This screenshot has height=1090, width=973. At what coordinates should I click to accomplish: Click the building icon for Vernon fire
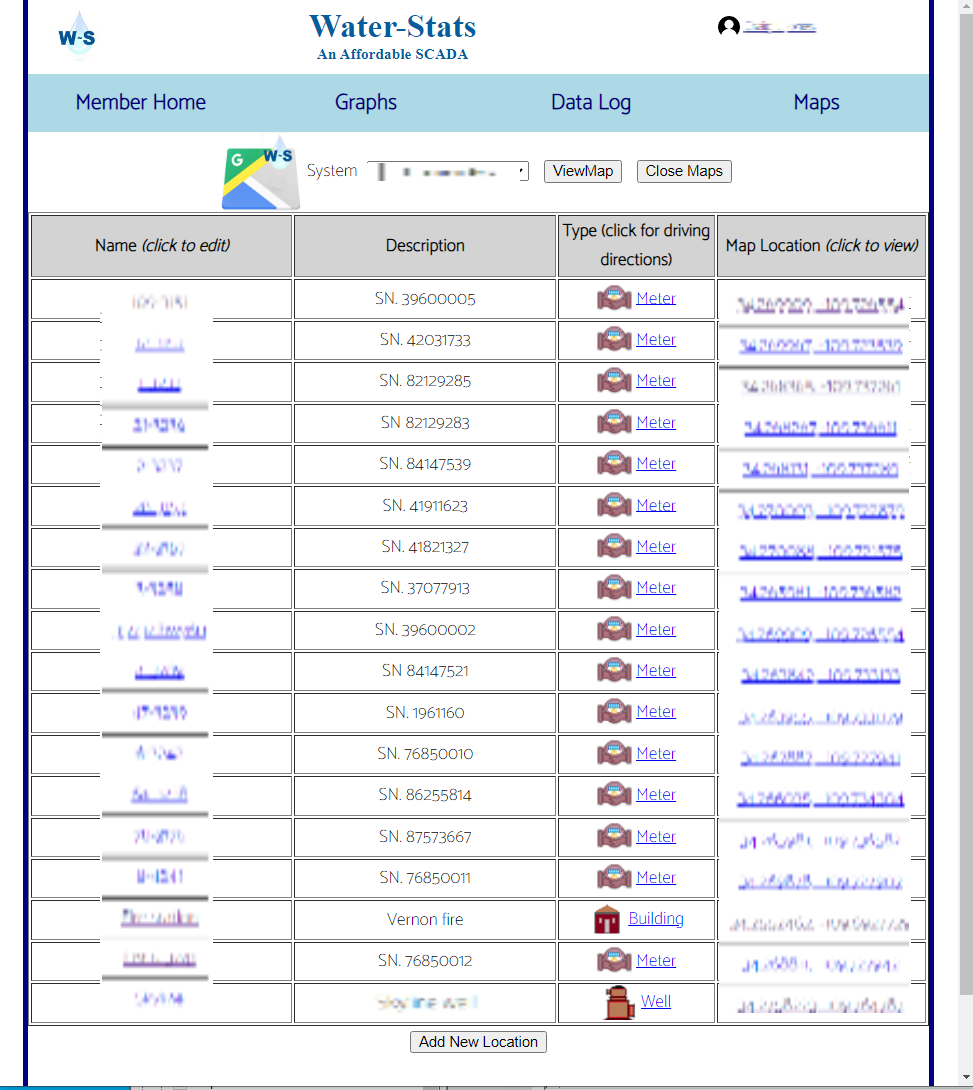click(607, 920)
